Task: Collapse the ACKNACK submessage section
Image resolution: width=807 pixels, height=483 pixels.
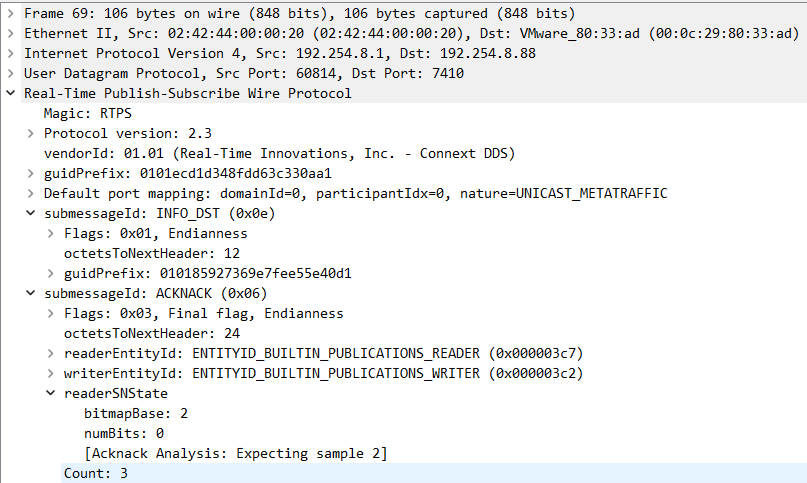Action: coord(31,293)
